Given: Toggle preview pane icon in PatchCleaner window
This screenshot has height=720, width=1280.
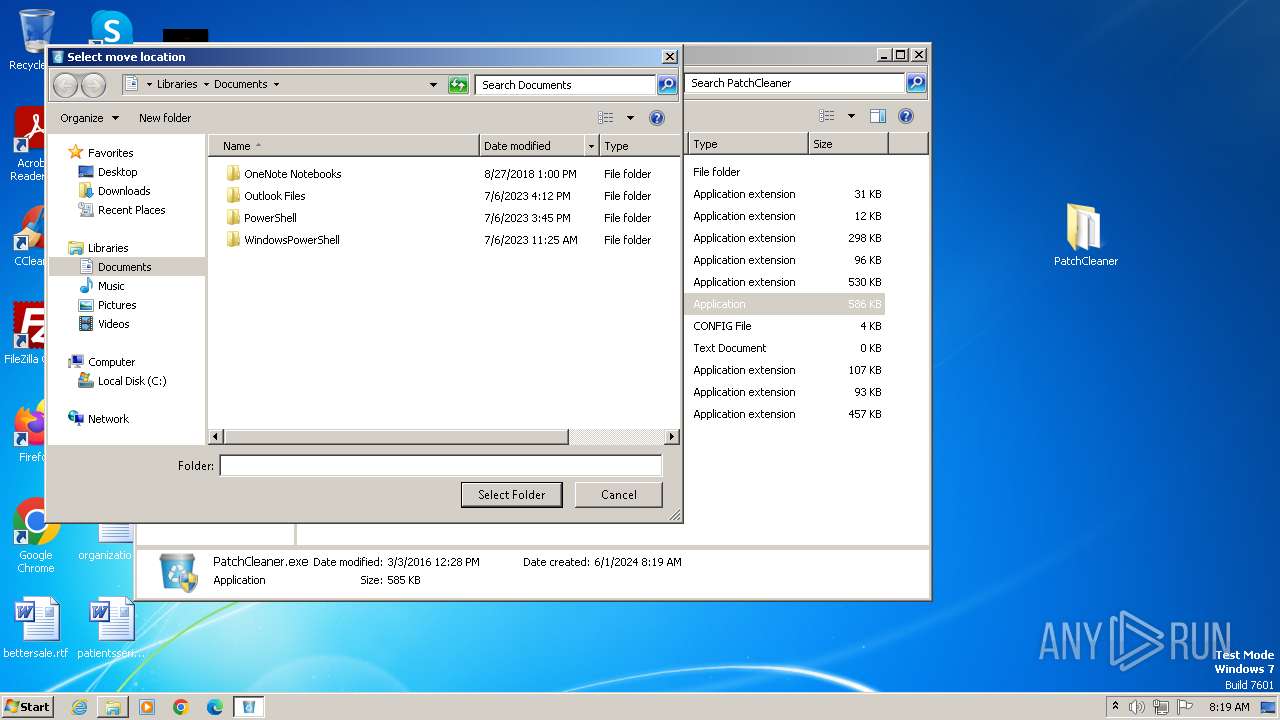Looking at the screenshot, I should point(877,116).
